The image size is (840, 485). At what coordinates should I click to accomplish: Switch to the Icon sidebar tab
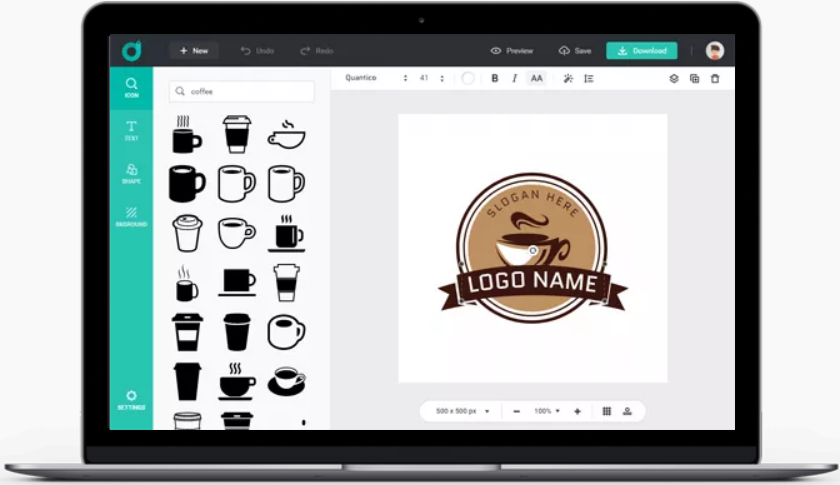point(131,88)
